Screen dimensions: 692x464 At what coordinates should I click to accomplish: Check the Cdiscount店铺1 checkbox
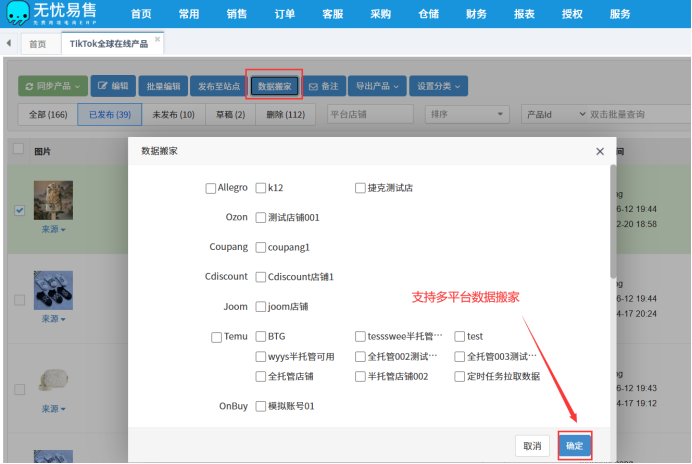(x=261, y=277)
